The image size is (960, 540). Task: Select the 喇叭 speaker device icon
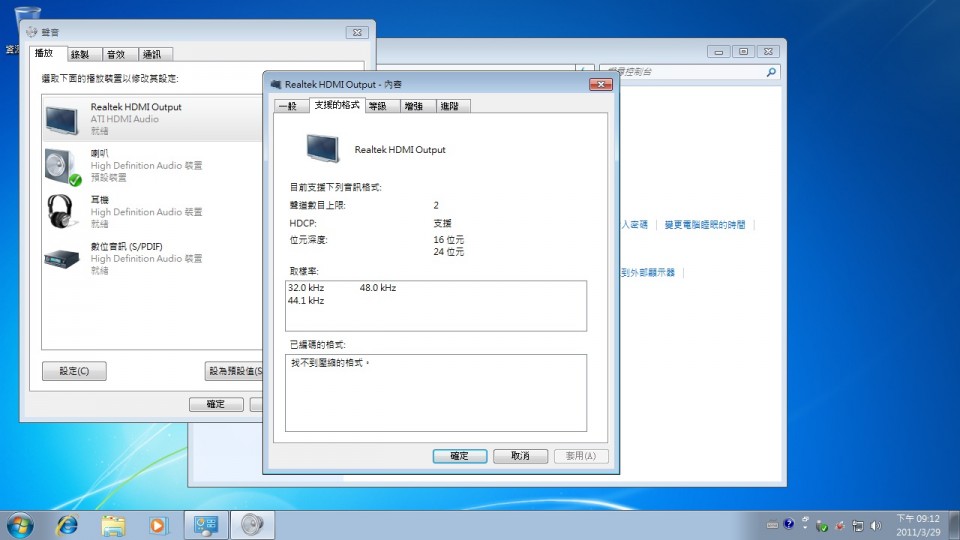(x=62, y=167)
